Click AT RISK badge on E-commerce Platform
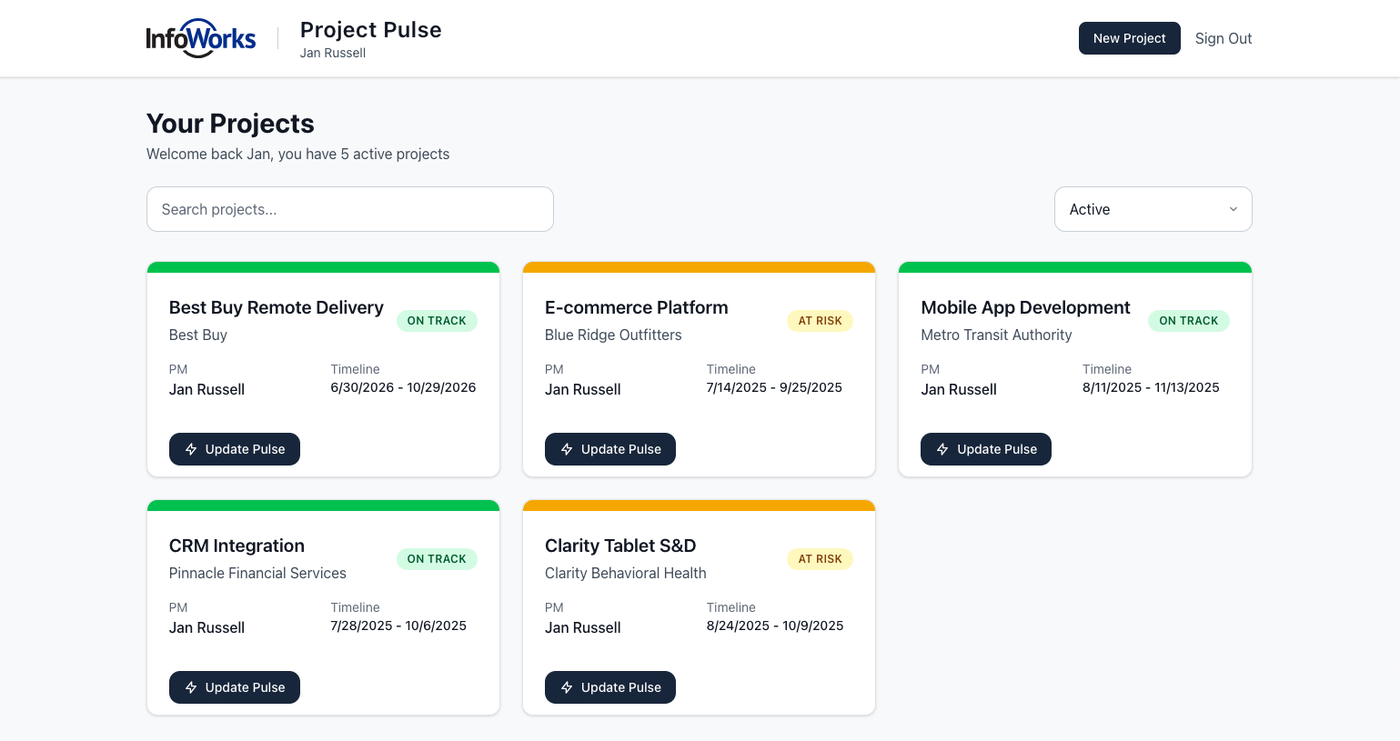This screenshot has height=741, width=1400. coord(820,321)
